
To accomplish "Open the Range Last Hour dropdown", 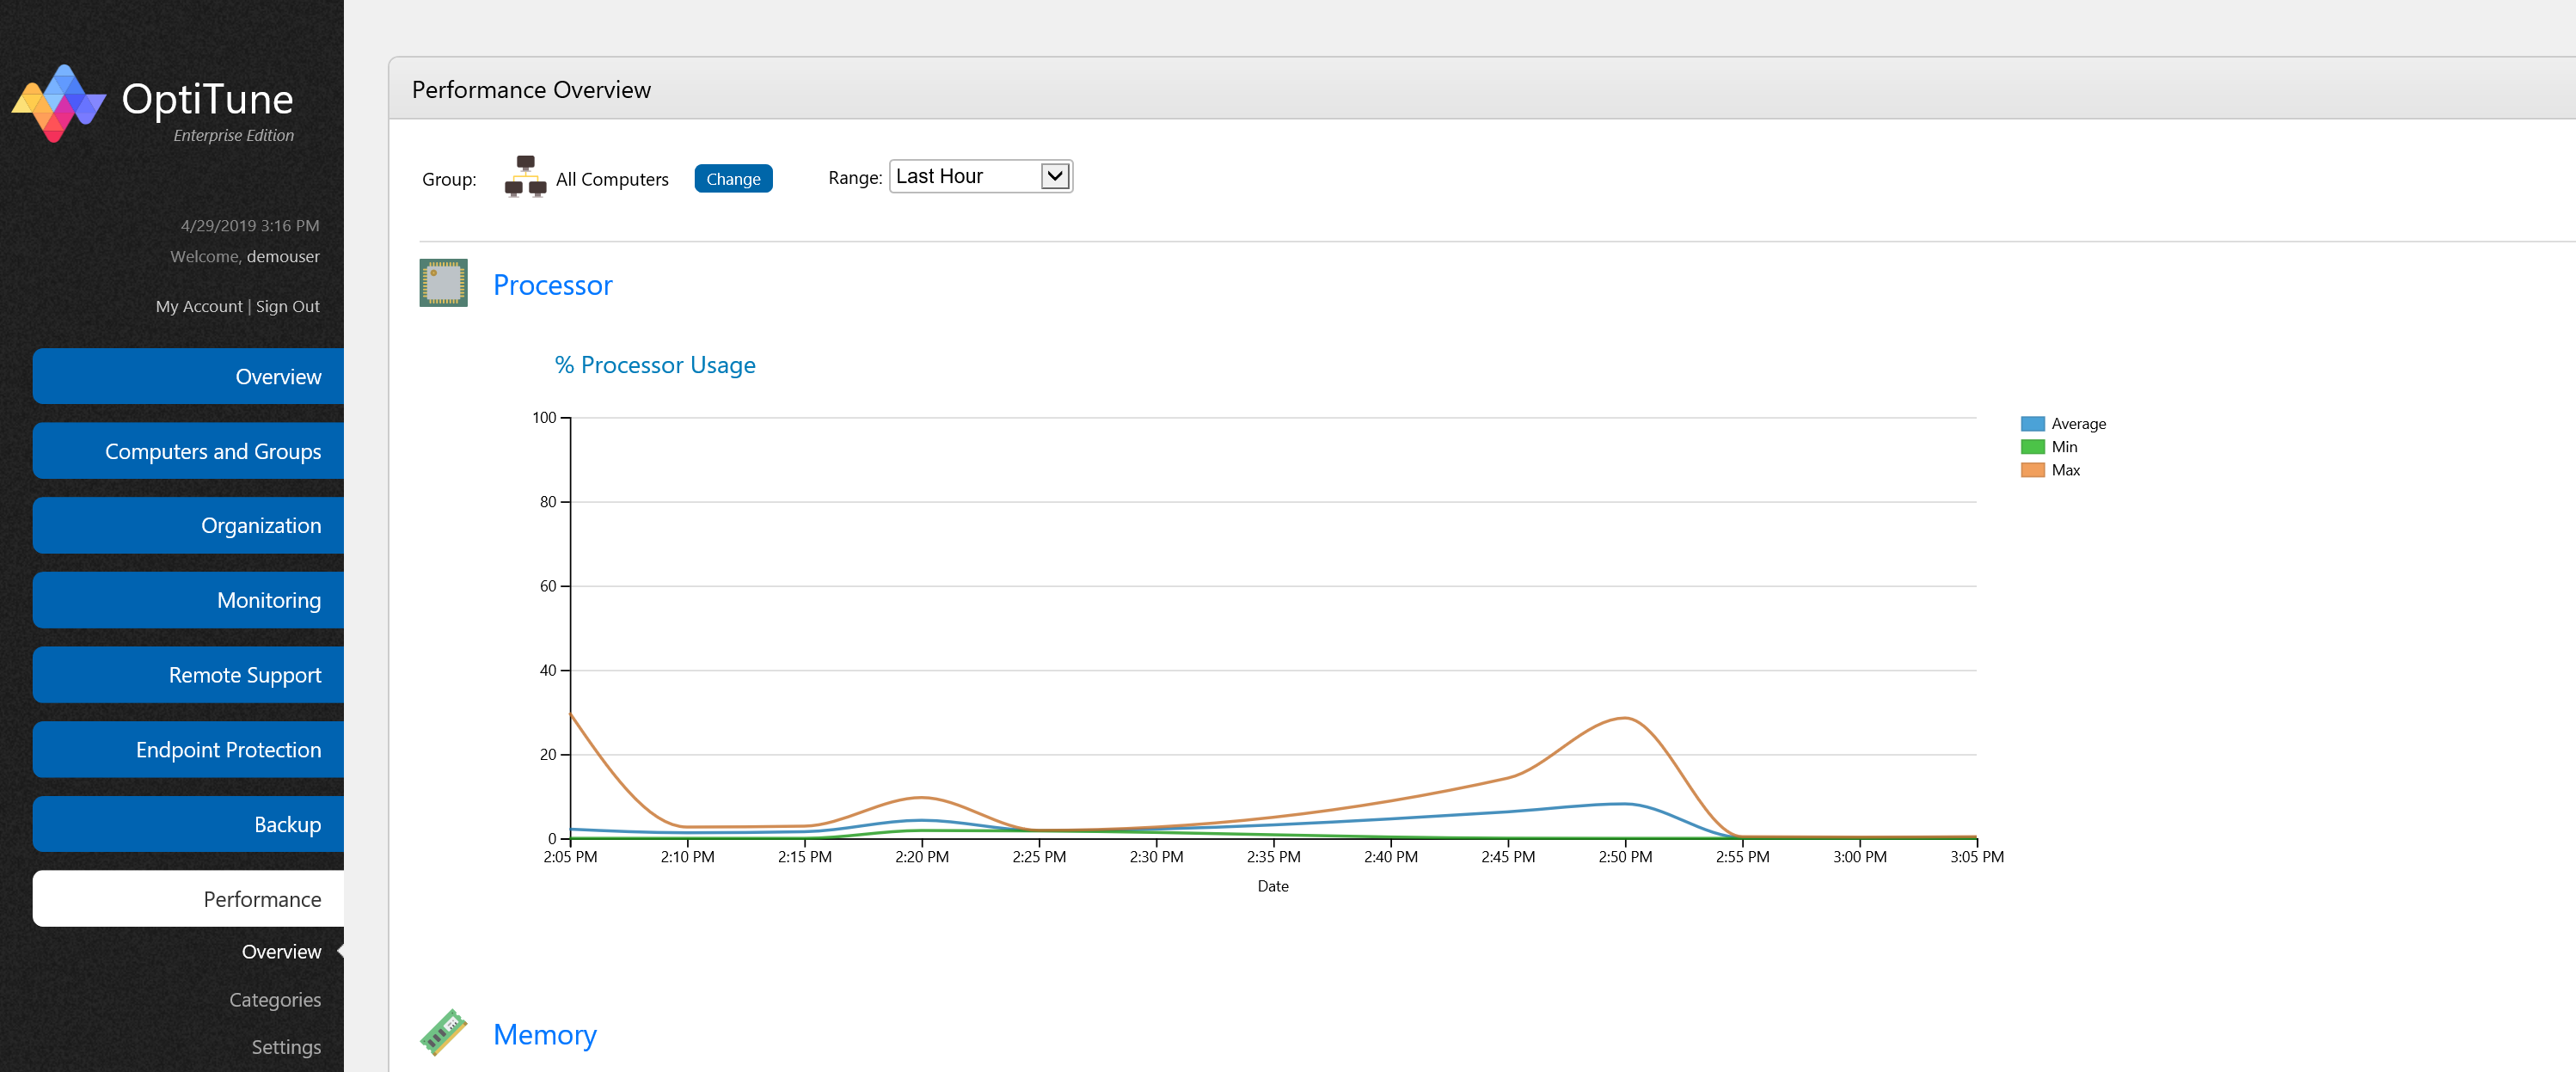I will pyautogui.click(x=980, y=177).
